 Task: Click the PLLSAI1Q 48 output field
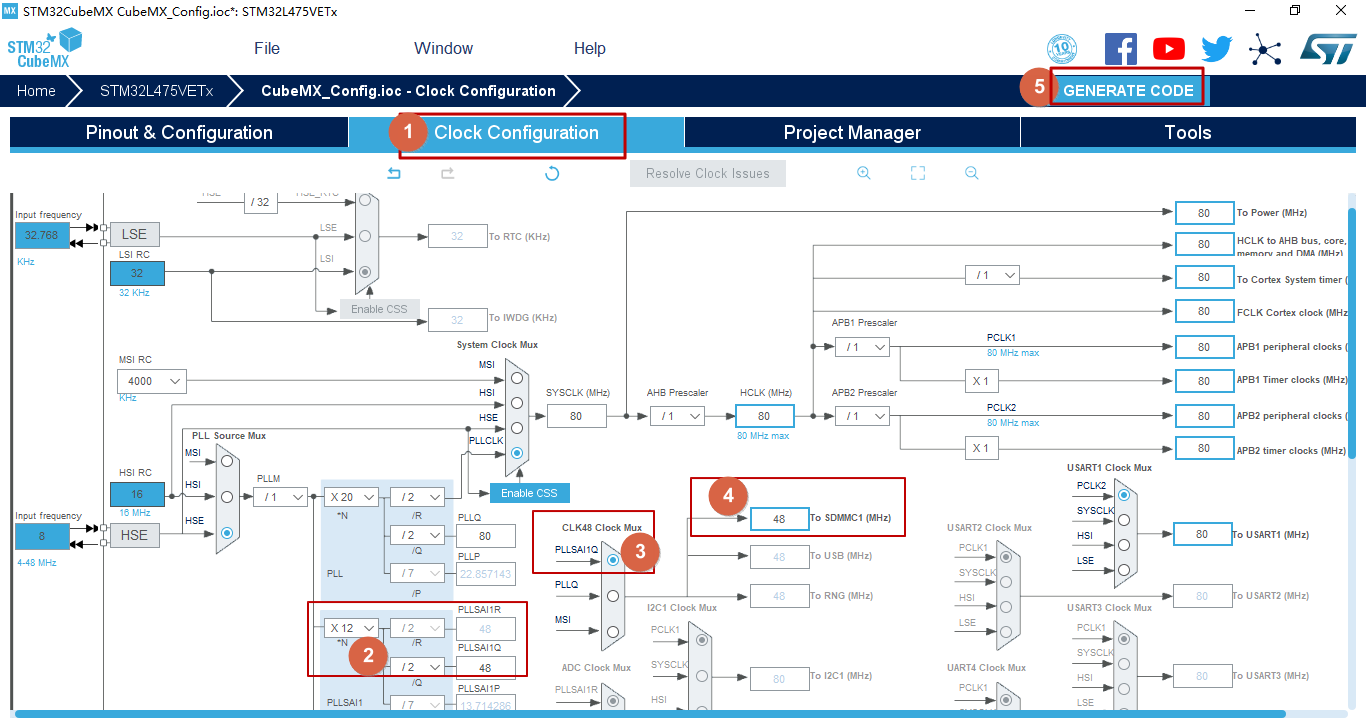coord(486,667)
